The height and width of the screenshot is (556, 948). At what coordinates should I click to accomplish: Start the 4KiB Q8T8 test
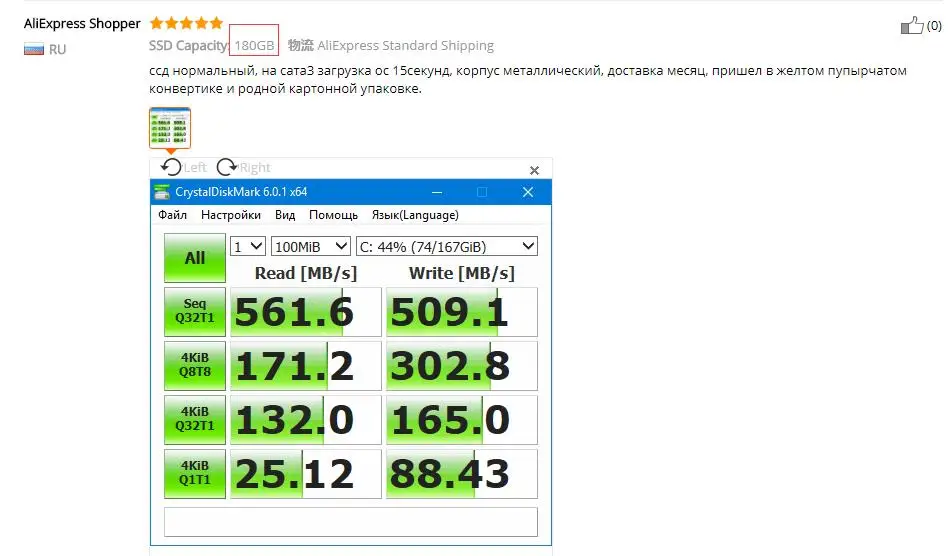click(x=195, y=365)
